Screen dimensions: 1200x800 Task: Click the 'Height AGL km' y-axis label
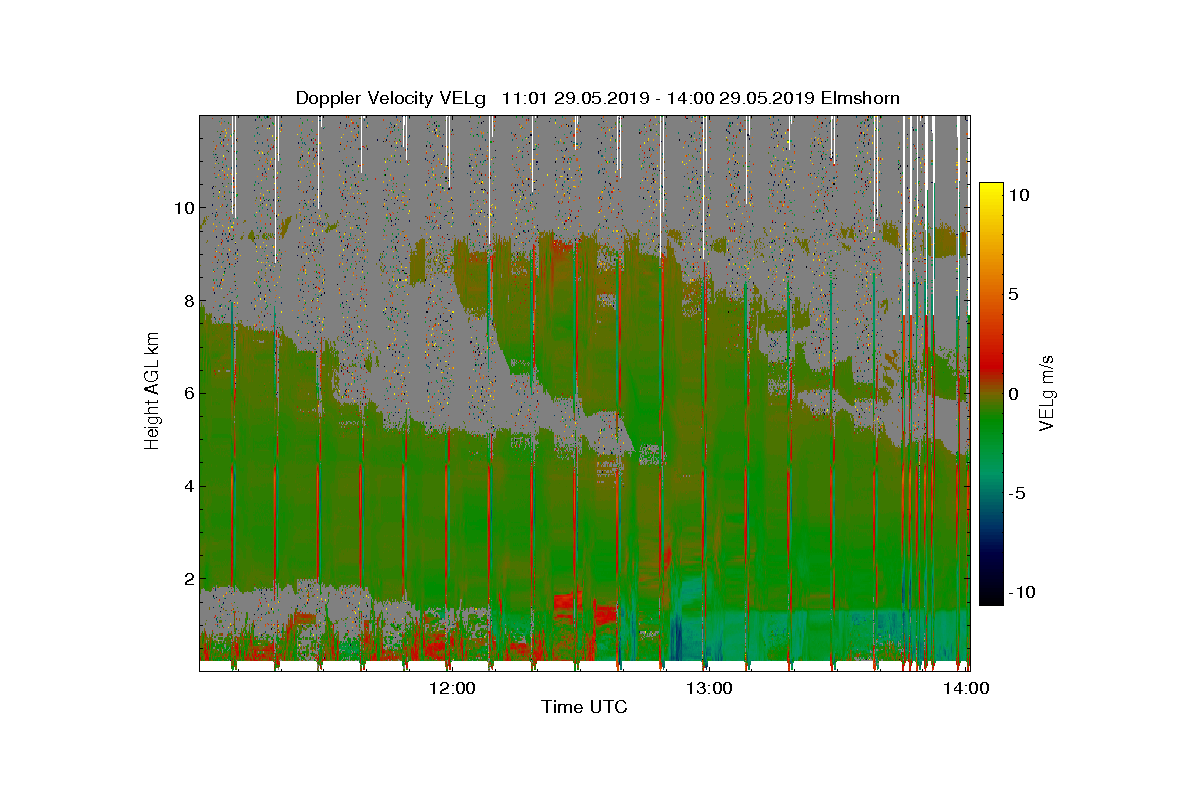pyautogui.click(x=152, y=390)
